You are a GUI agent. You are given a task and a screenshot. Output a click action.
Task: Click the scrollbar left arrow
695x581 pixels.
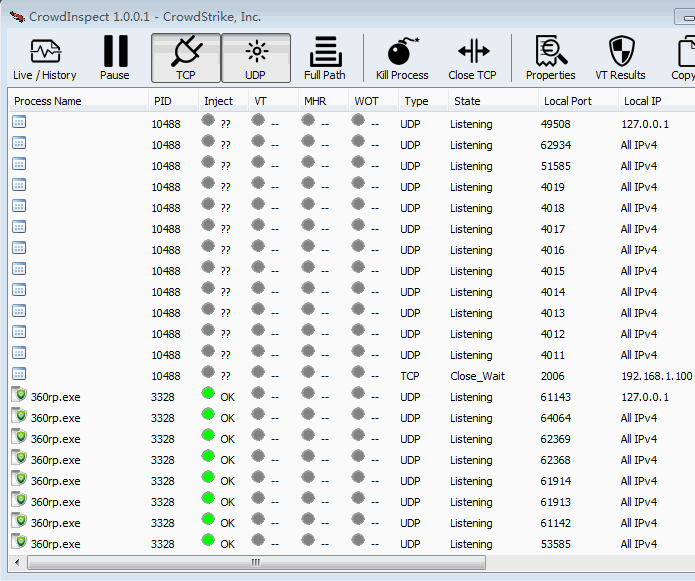coord(19,563)
